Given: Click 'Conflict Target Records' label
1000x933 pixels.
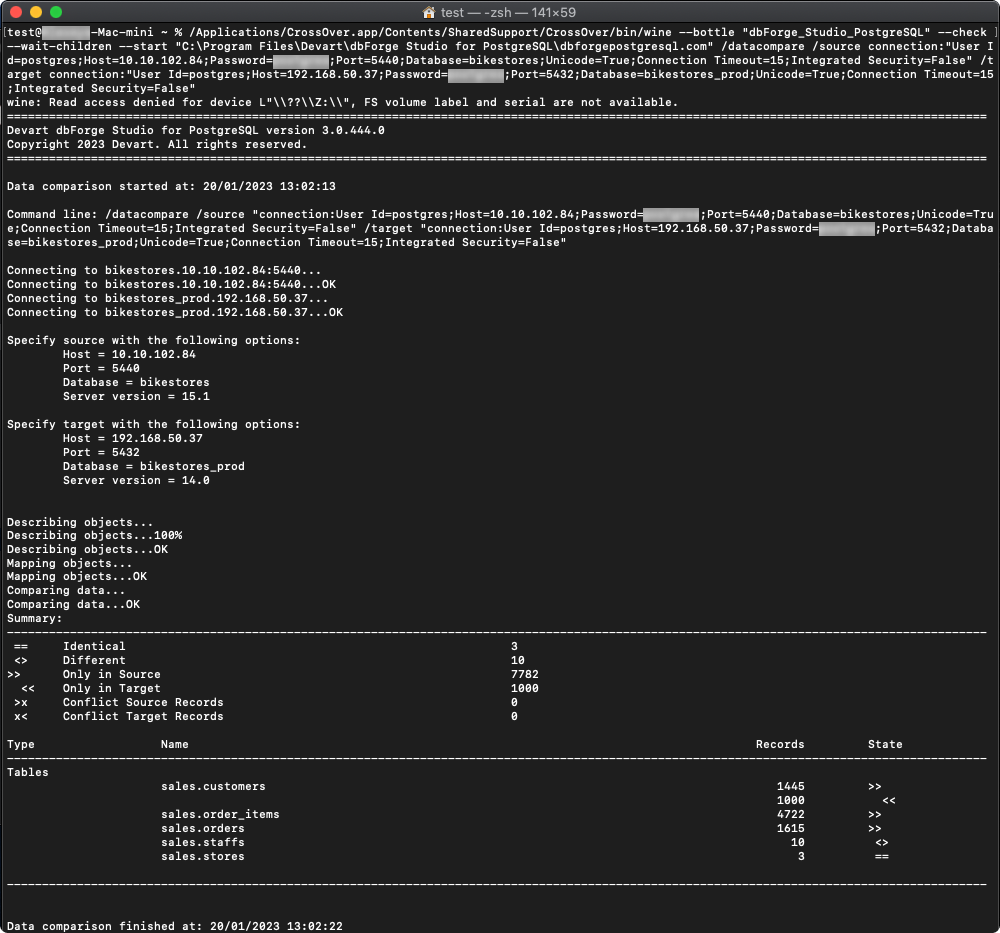Looking at the screenshot, I should 143,717.
